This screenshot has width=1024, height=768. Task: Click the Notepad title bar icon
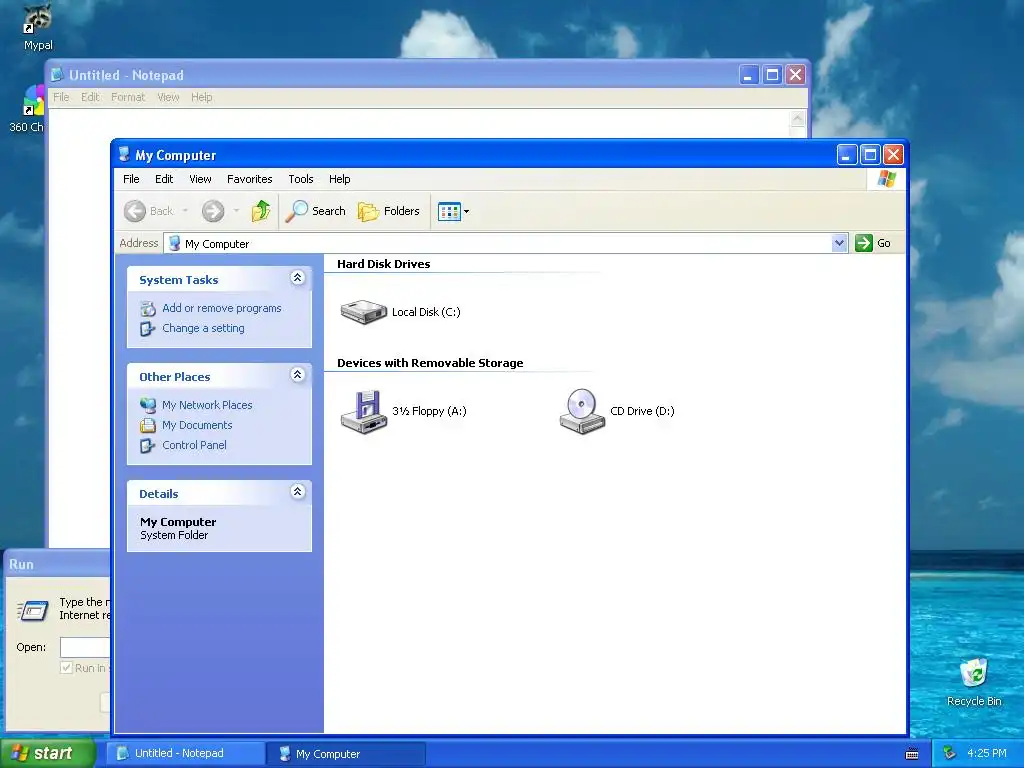point(57,74)
